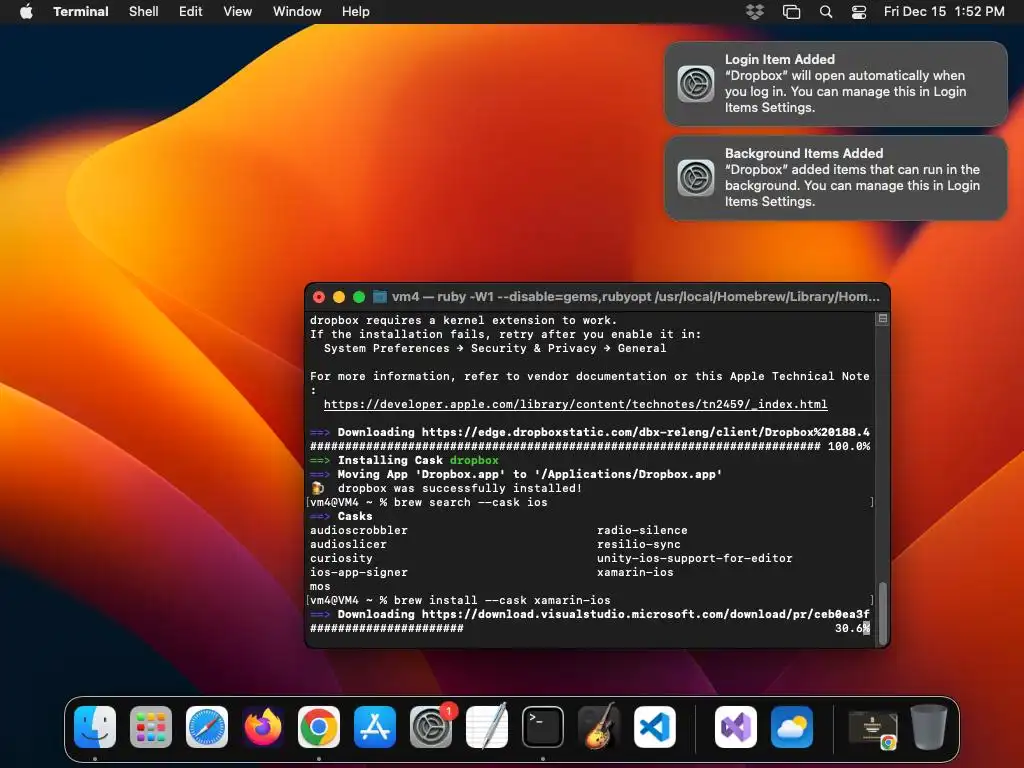1024x768 pixels.
Task: Click 'brew search --cask ios' command line
Action: click(x=470, y=502)
